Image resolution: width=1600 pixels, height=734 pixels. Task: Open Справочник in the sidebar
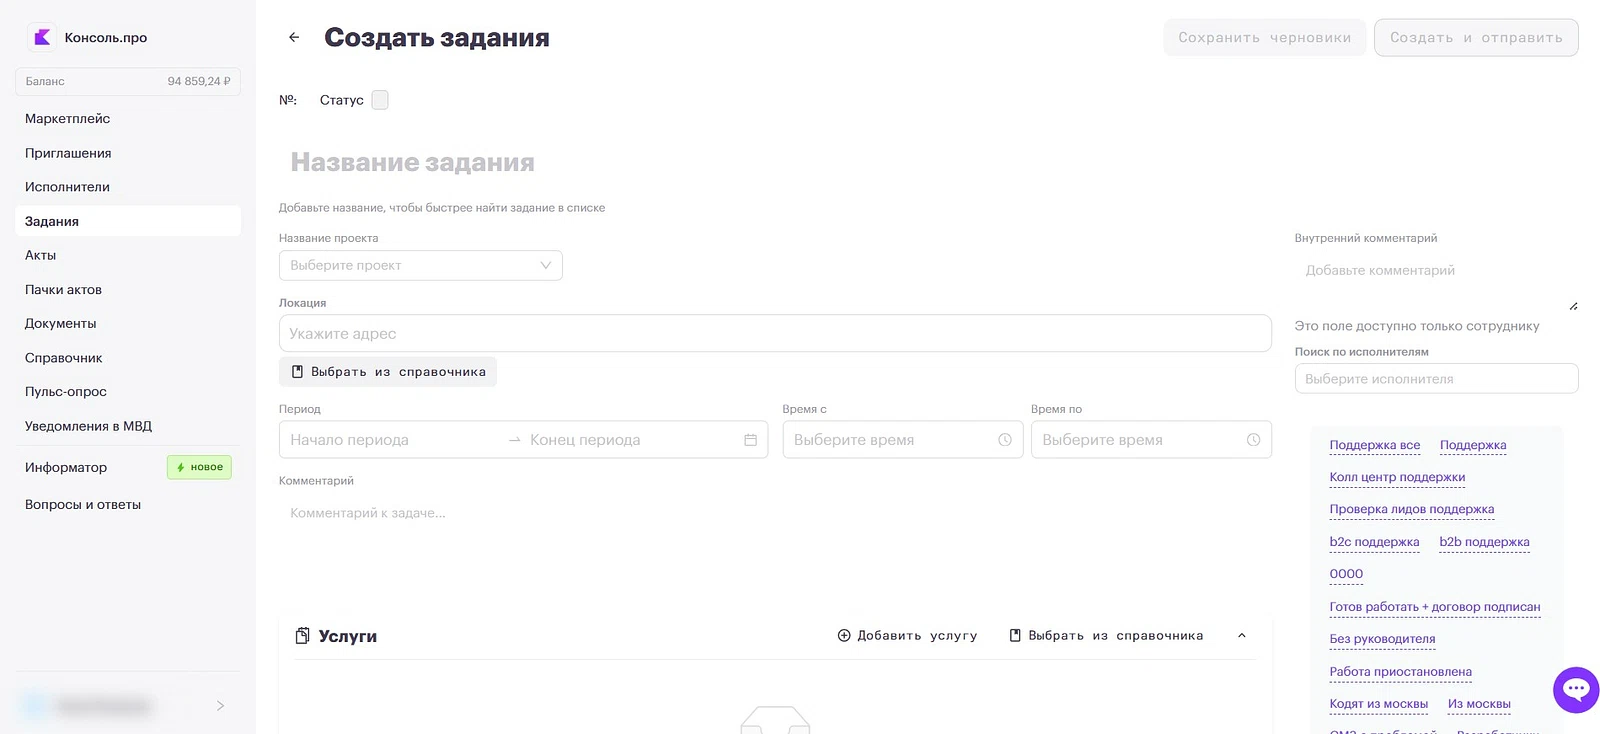(x=128, y=358)
